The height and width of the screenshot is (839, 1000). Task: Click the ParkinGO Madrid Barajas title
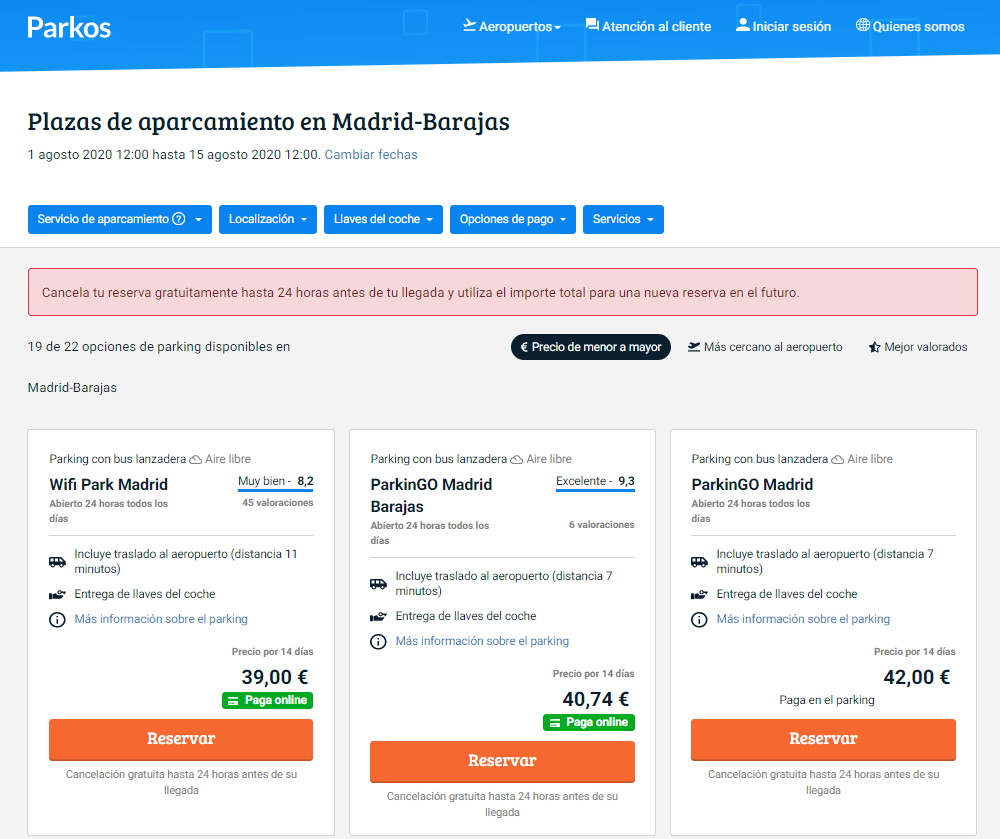[431, 495]
